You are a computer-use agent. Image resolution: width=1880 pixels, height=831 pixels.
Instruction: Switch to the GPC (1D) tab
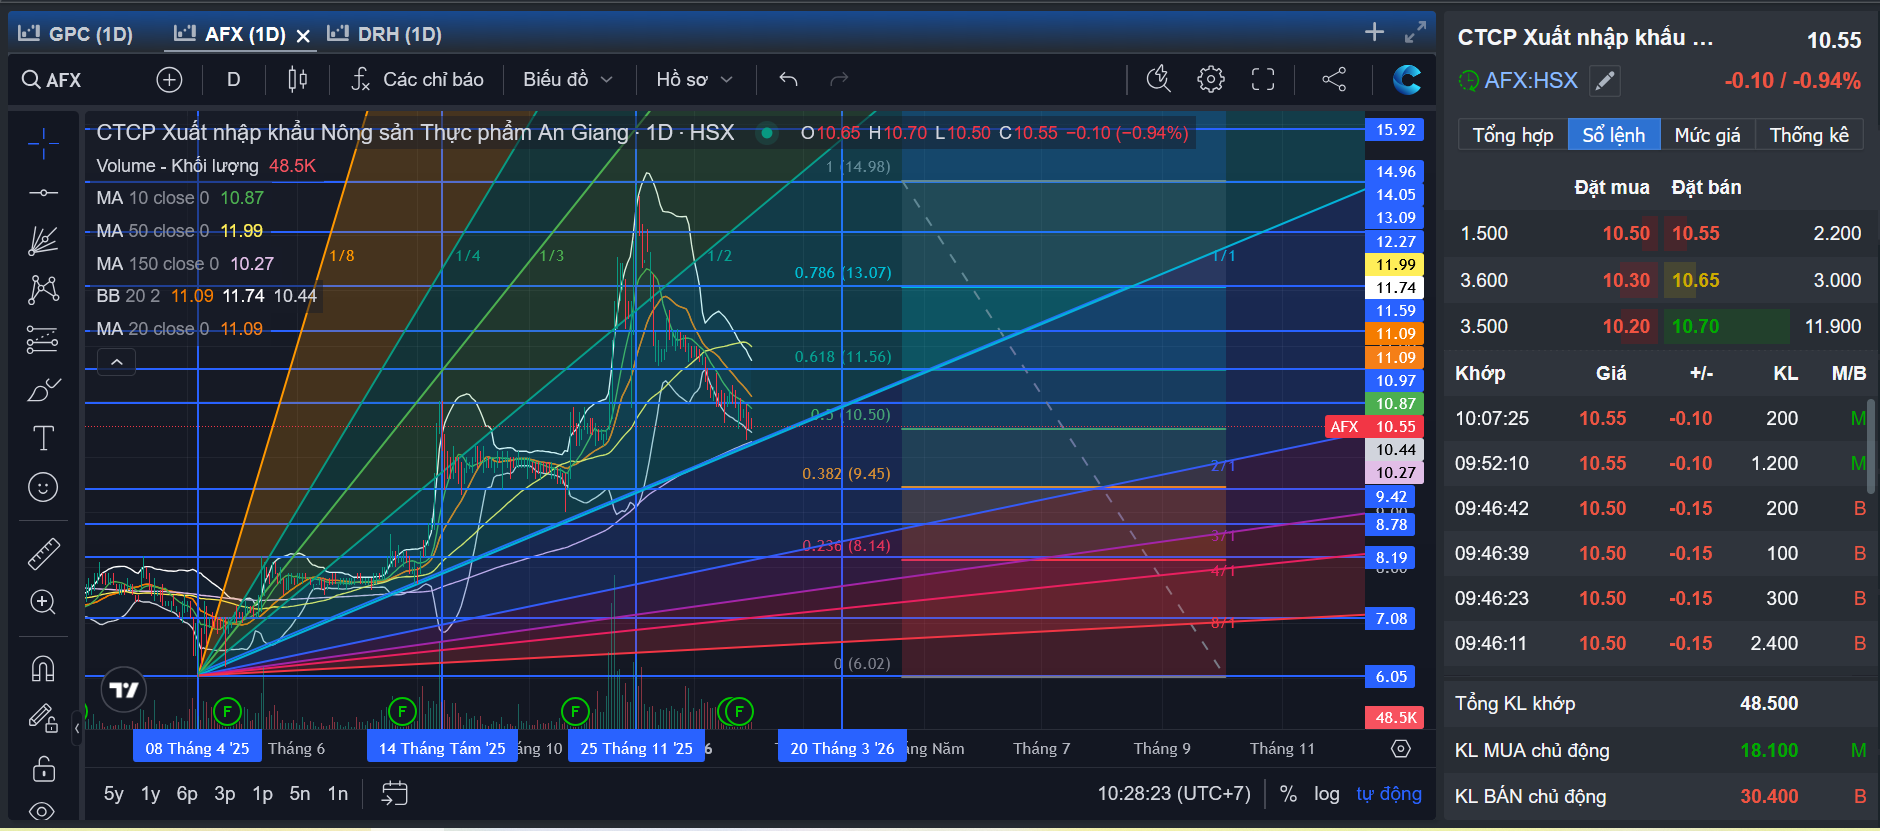[x=76, y=34]
